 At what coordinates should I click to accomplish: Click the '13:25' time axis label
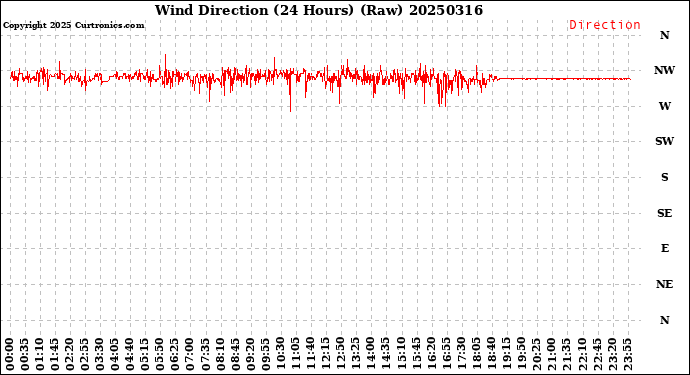tap(356, 355)
